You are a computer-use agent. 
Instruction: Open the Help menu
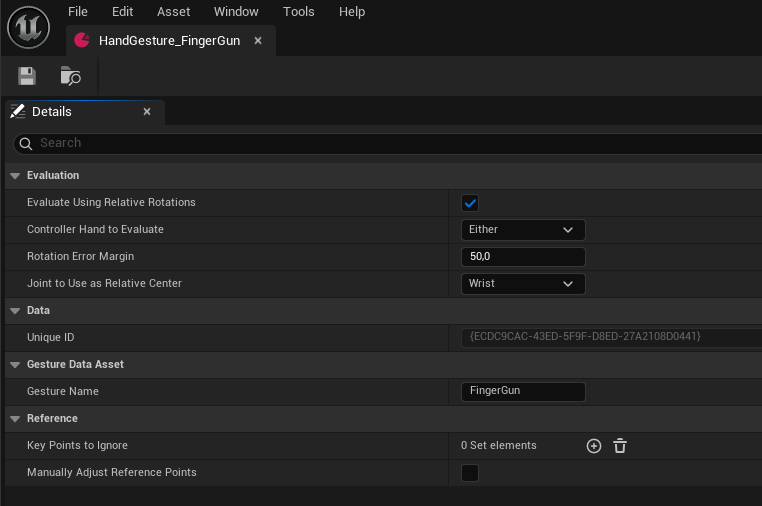(x=352, y=12)
